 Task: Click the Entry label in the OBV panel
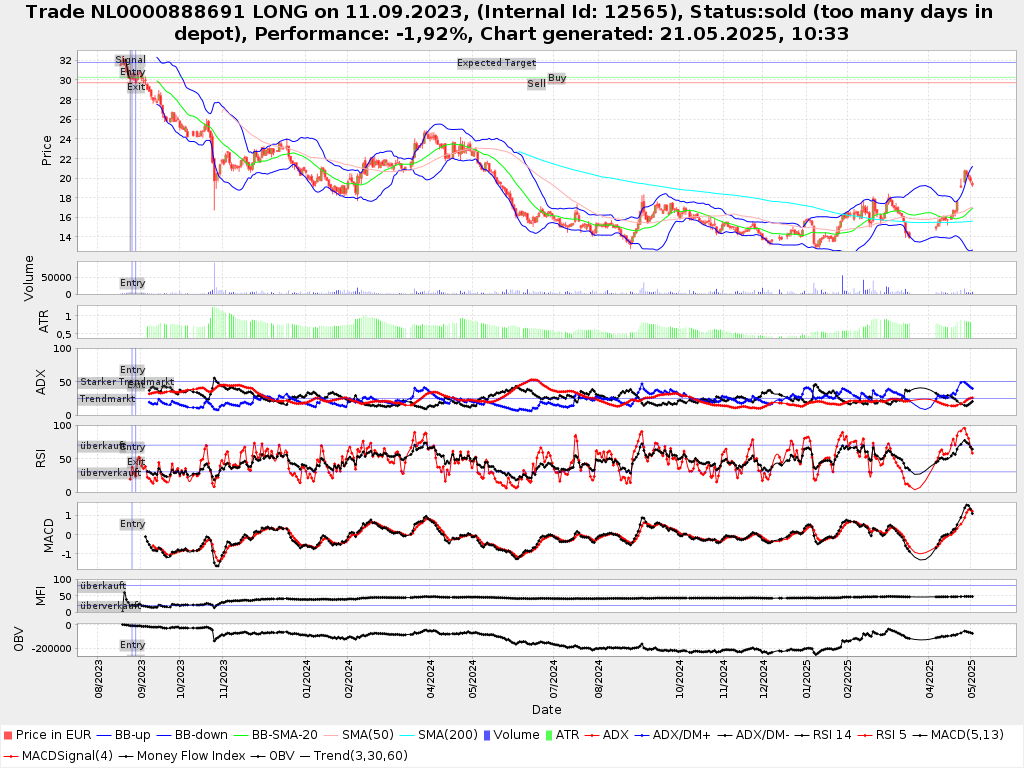point(132,645)
